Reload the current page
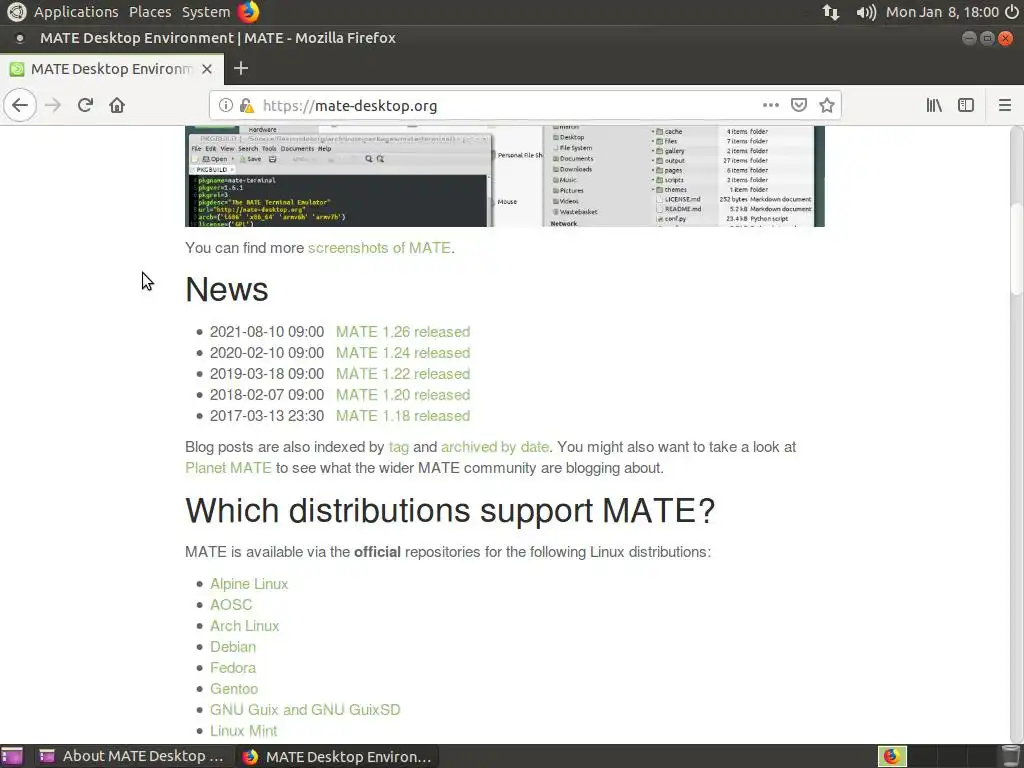Viewport: 1024px width, 768px height. (x=85, y=105)
